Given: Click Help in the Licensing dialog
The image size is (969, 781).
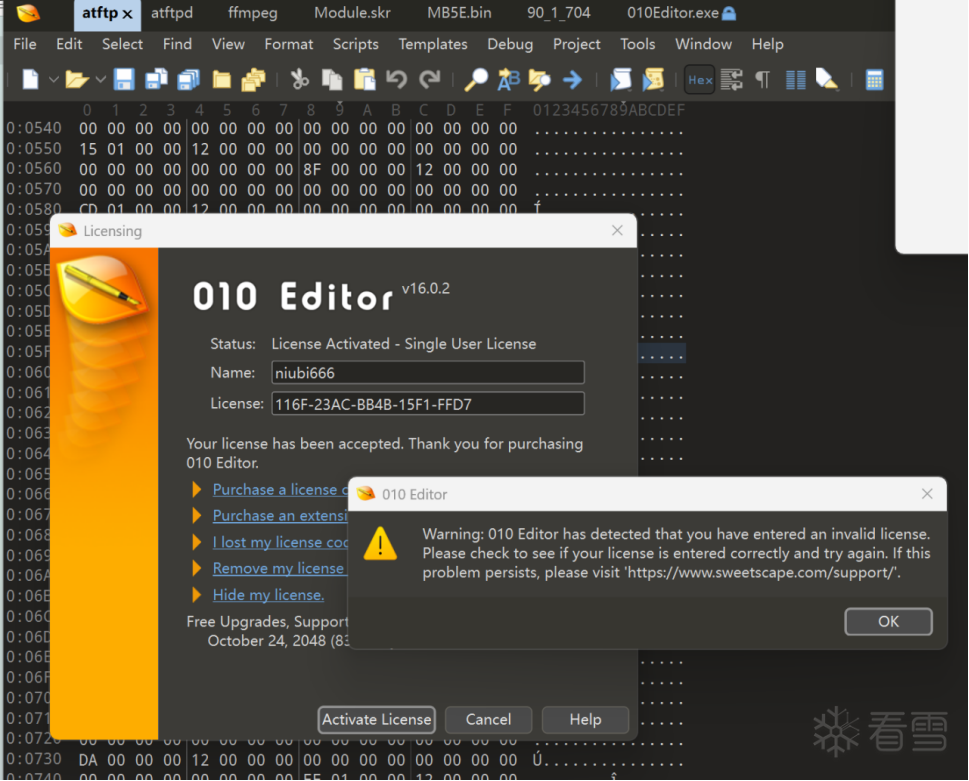Looking at the screenshot, I should click(x=585, y=720).
